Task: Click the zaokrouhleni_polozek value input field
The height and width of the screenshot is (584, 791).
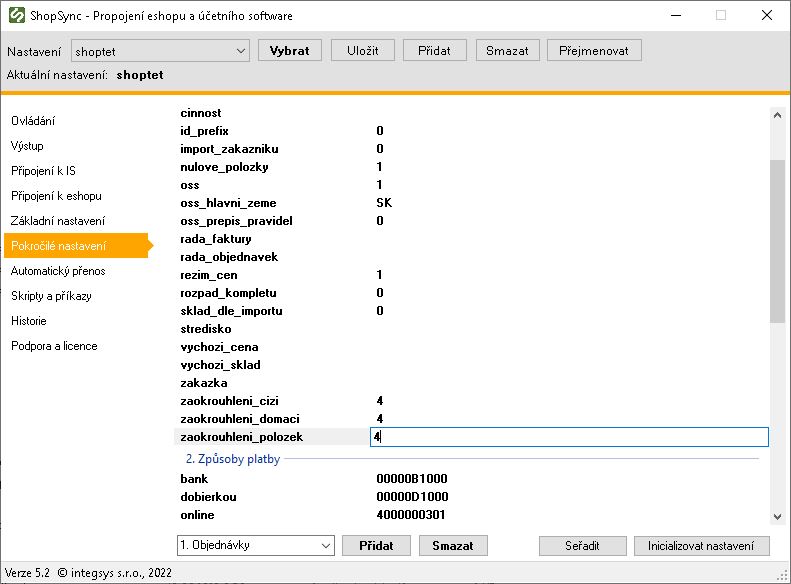Action: point(569,437)
